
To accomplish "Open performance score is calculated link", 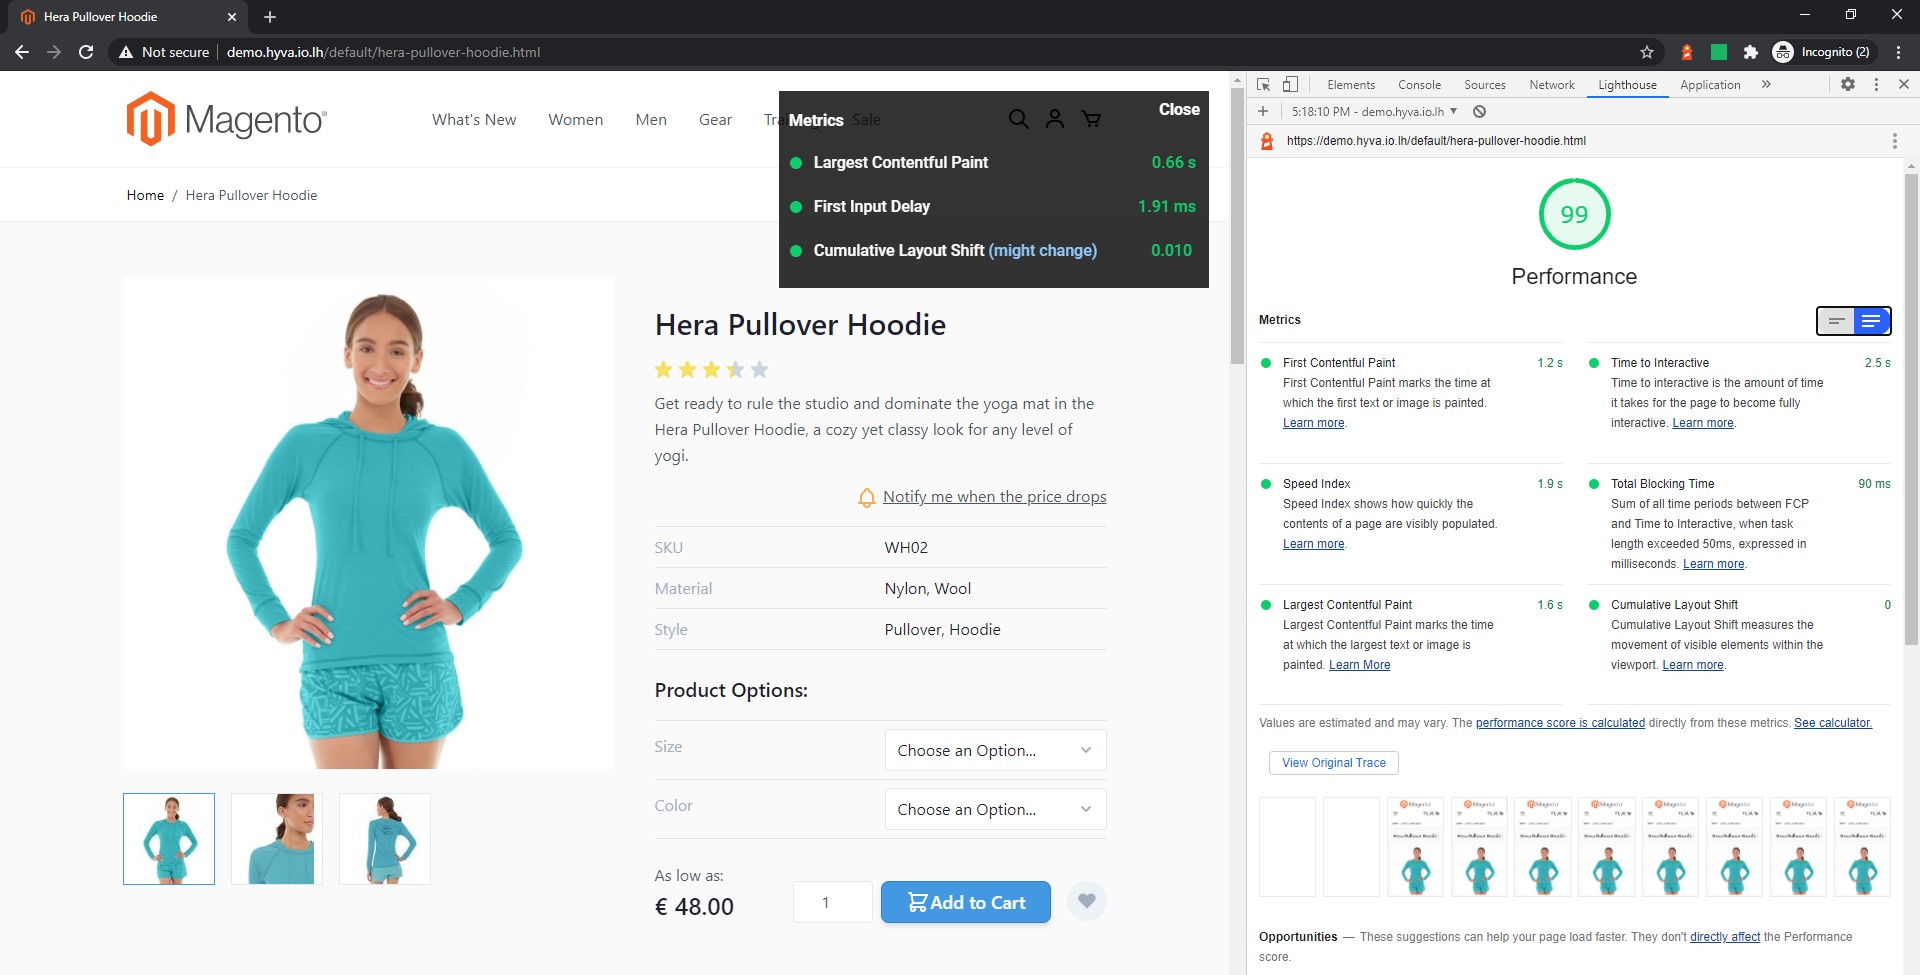I will 1560,723.
